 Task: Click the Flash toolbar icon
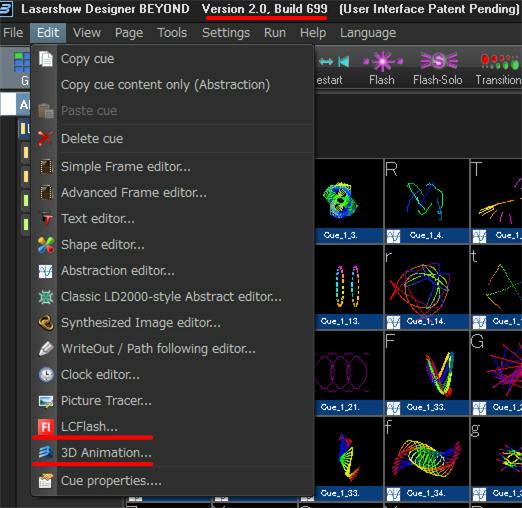point(382,61)
